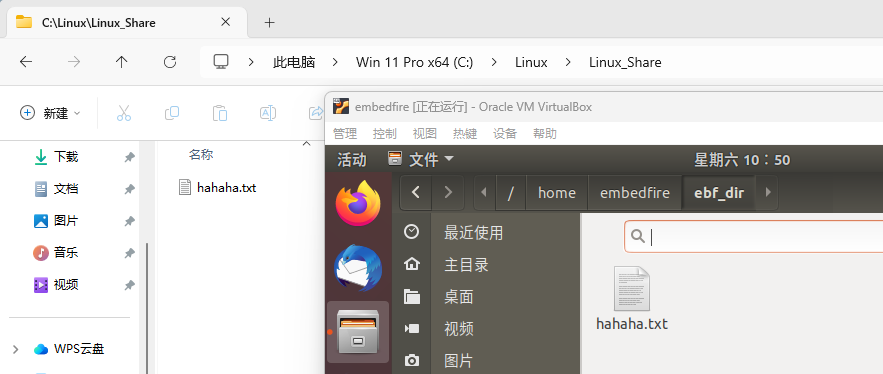Click the embedfire path button in Files

(635, 193)
